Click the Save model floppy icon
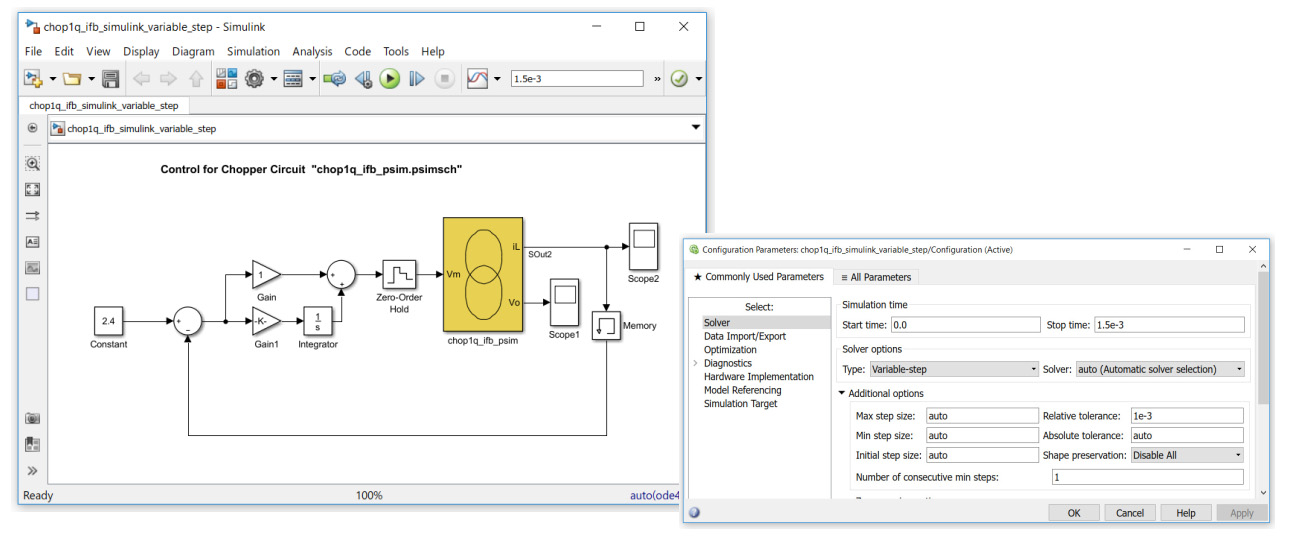Viewport: 1310px width, 546px height. coord(111,78)
